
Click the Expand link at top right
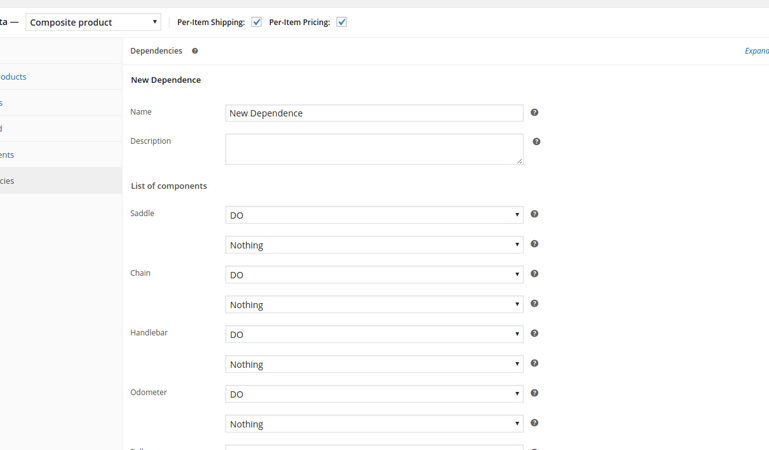tap(756, 51)
